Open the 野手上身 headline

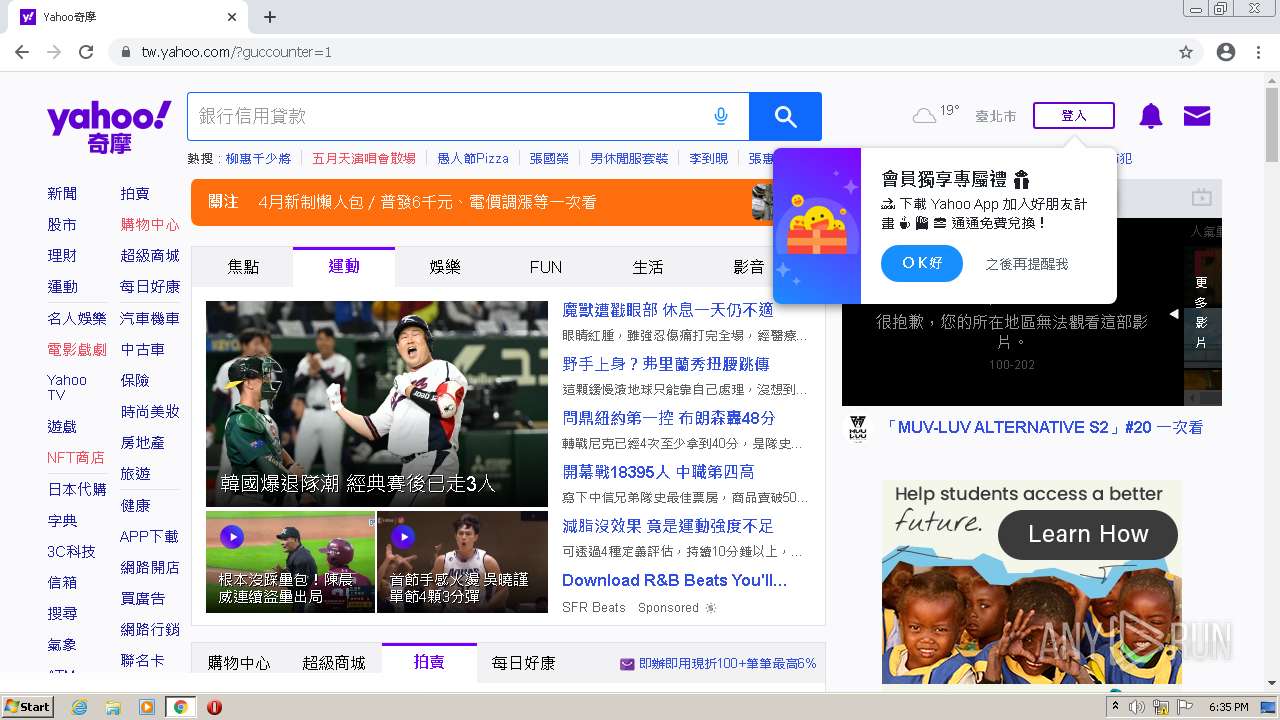point(666,364)
